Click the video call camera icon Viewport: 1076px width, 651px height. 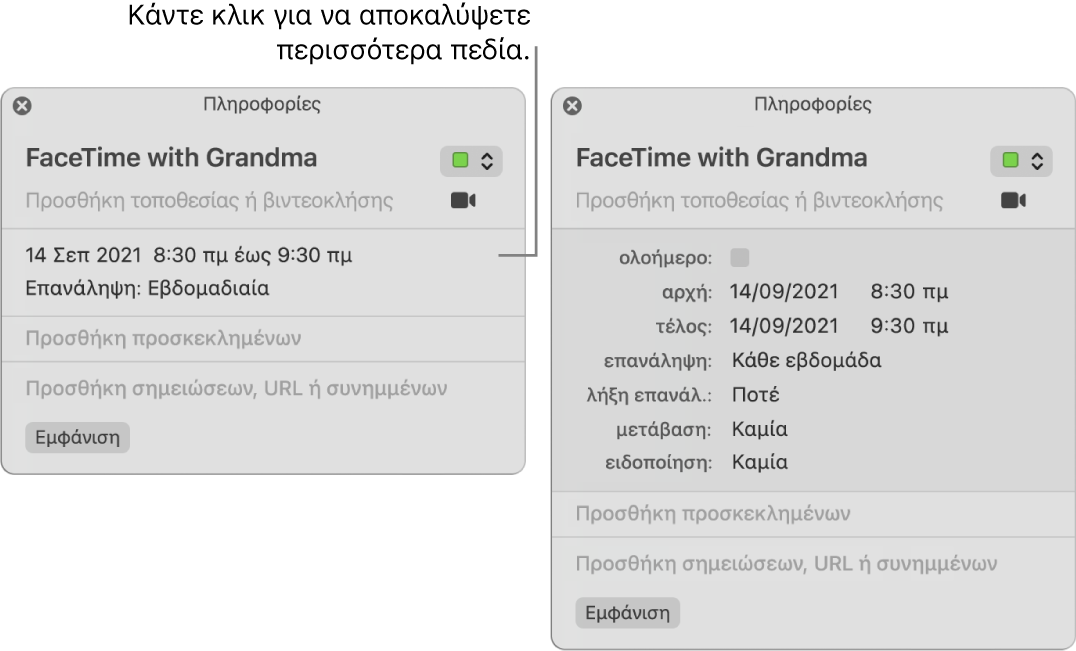(464, 199)
